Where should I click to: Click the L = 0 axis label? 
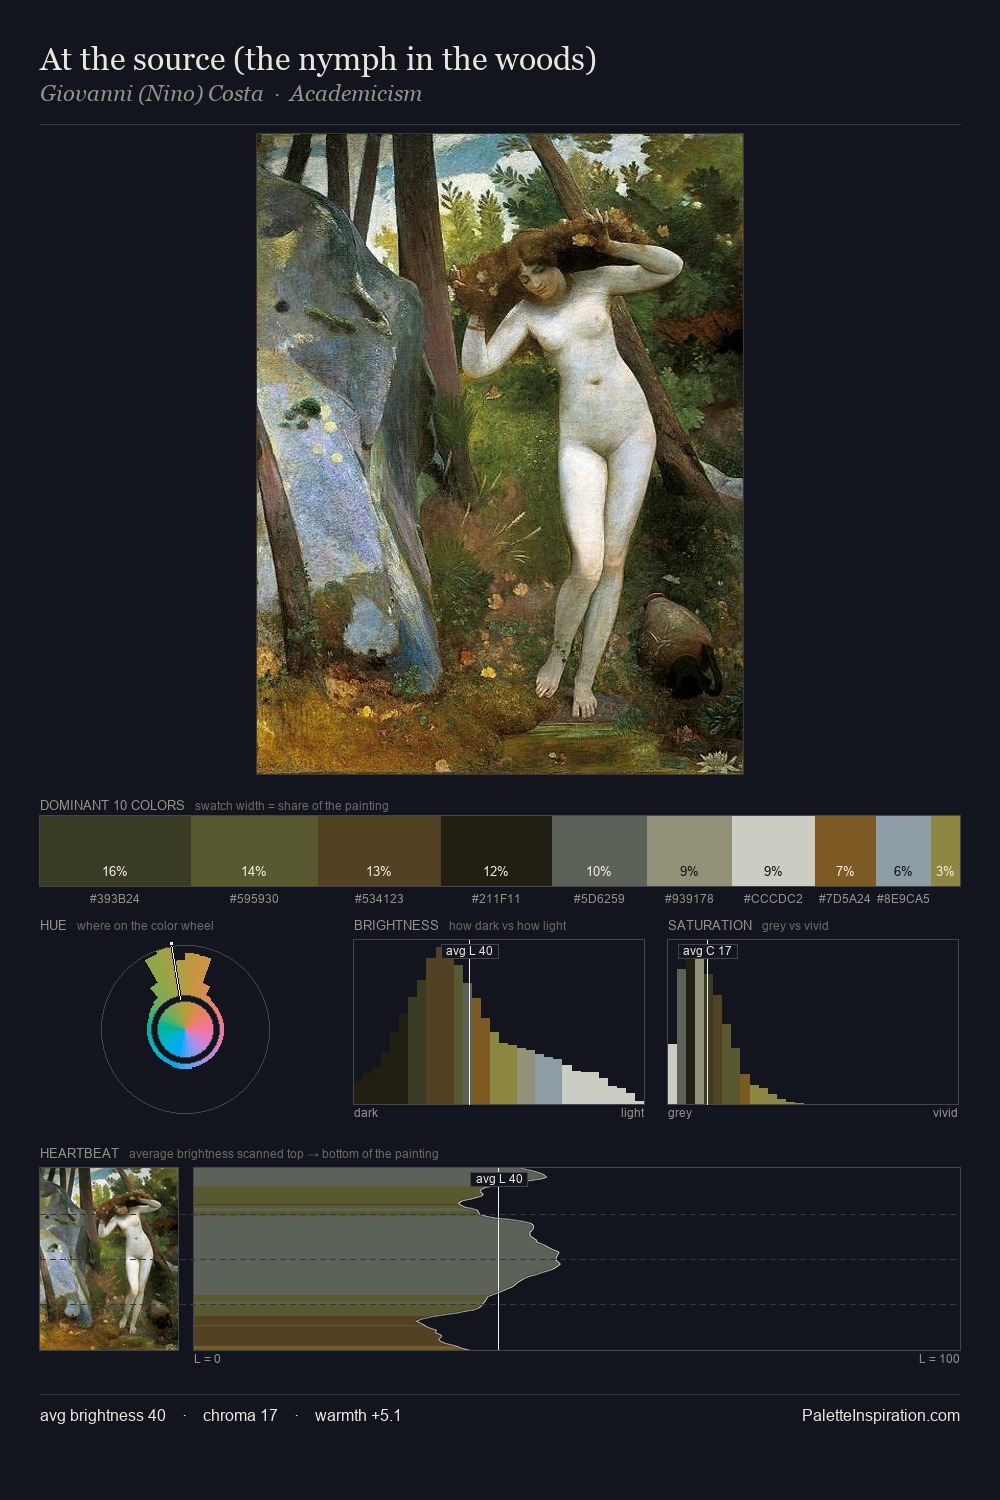pos(207,1359)
